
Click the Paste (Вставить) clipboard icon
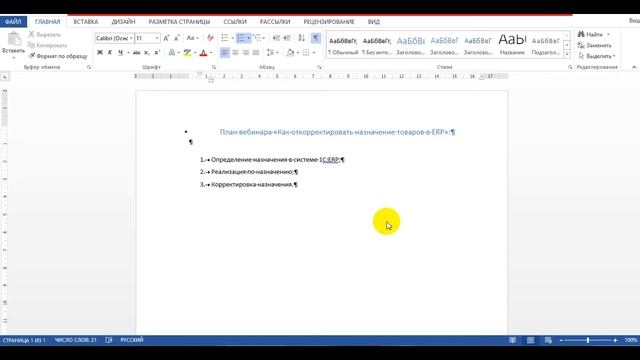(x=14, y=39)
